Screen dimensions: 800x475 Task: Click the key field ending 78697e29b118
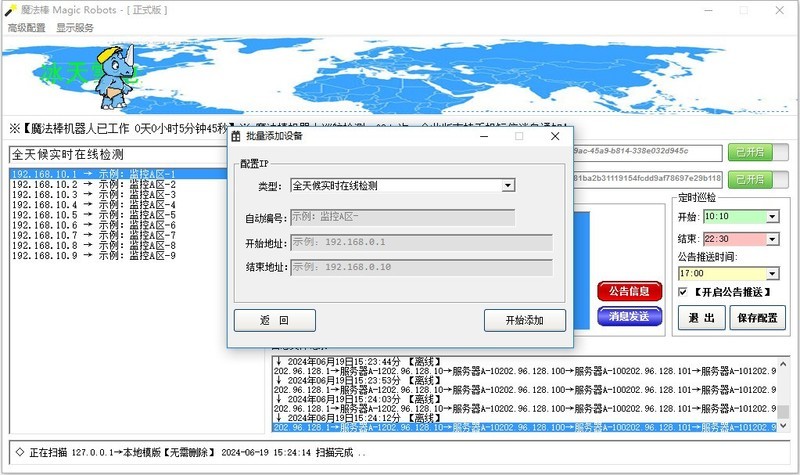(x=648, y=179)
